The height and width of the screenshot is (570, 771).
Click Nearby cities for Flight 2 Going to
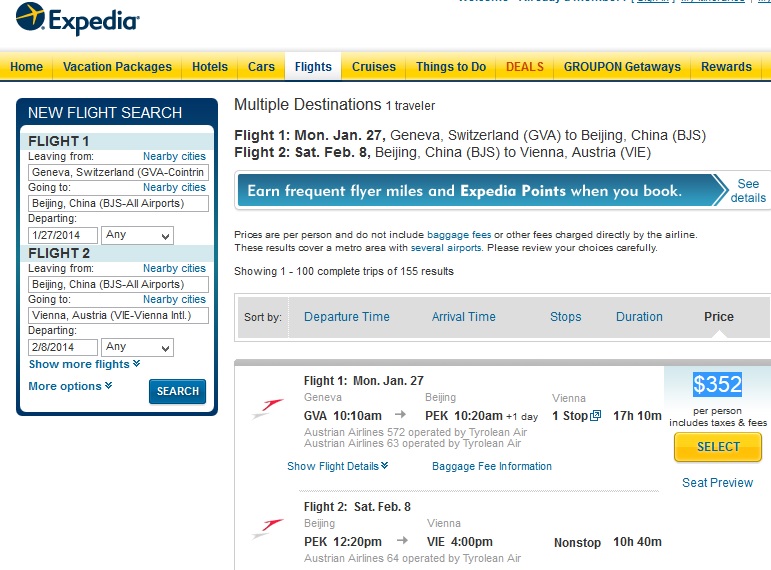[174, 300]
